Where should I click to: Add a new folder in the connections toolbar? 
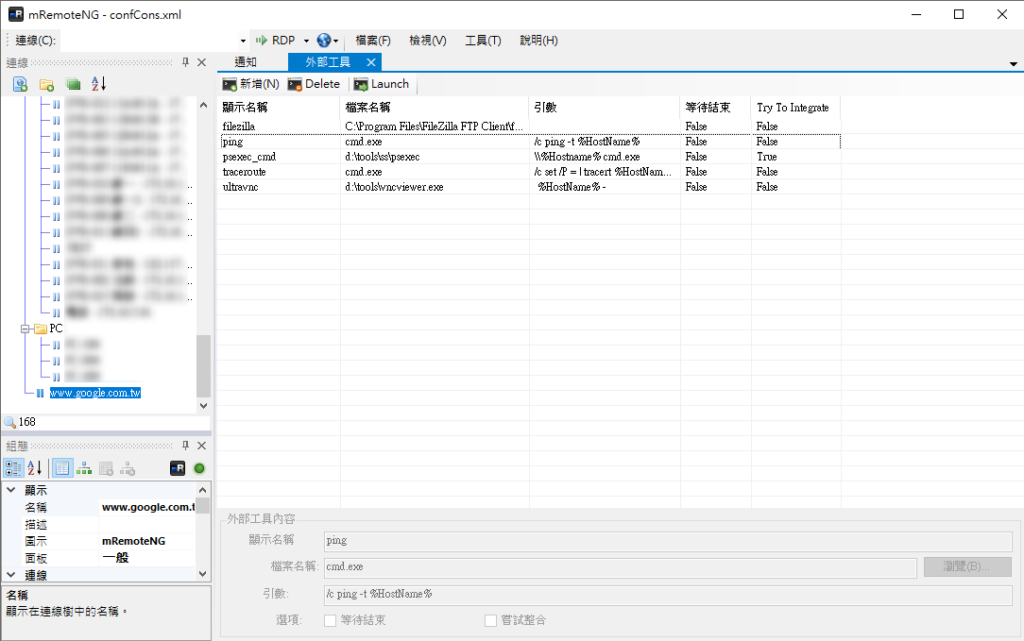[46, 84]
